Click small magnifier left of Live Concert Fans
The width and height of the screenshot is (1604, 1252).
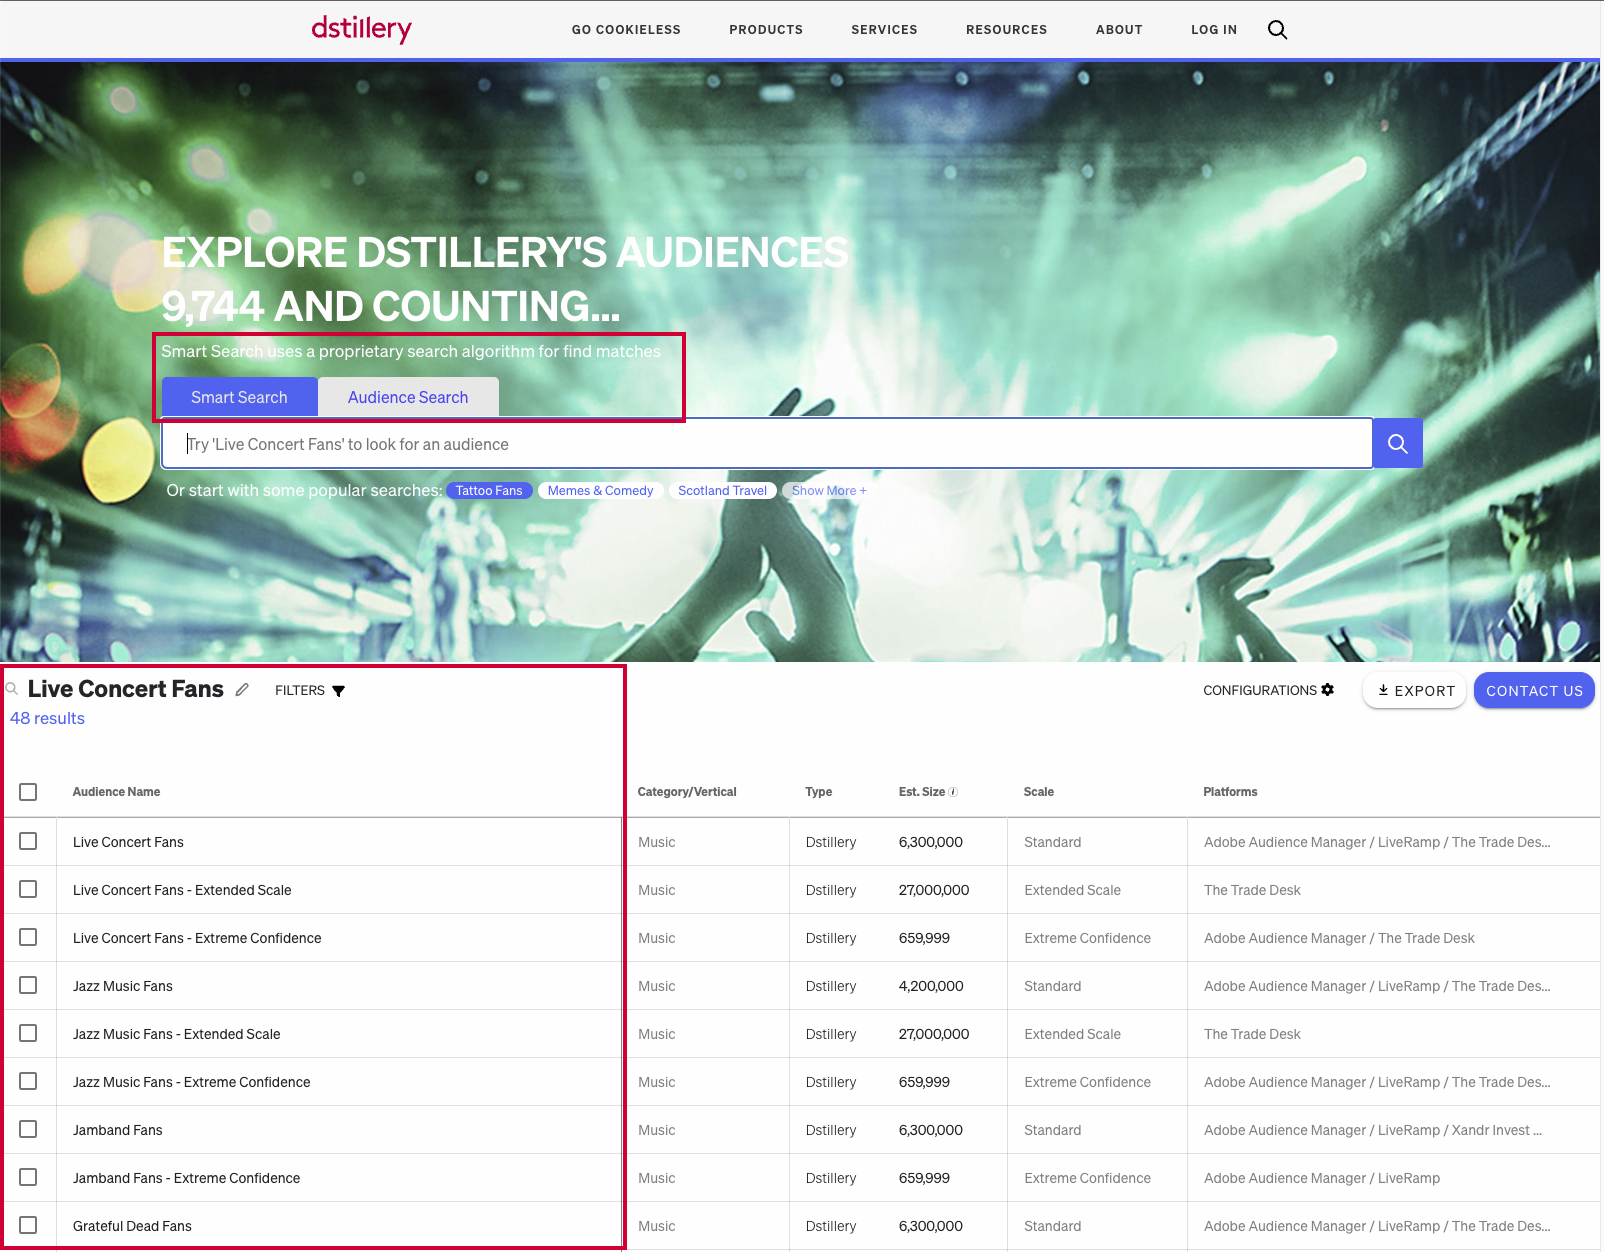pyautogui.click(x=12, y=689)
